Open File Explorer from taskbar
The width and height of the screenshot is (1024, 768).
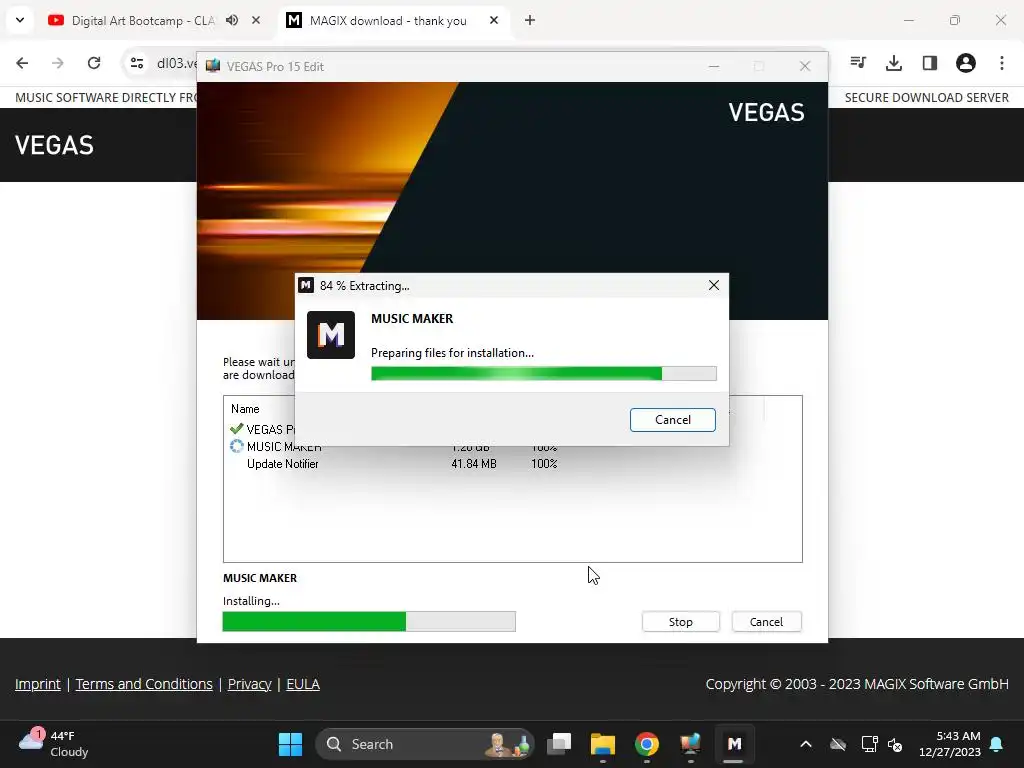tap(603, 744)
